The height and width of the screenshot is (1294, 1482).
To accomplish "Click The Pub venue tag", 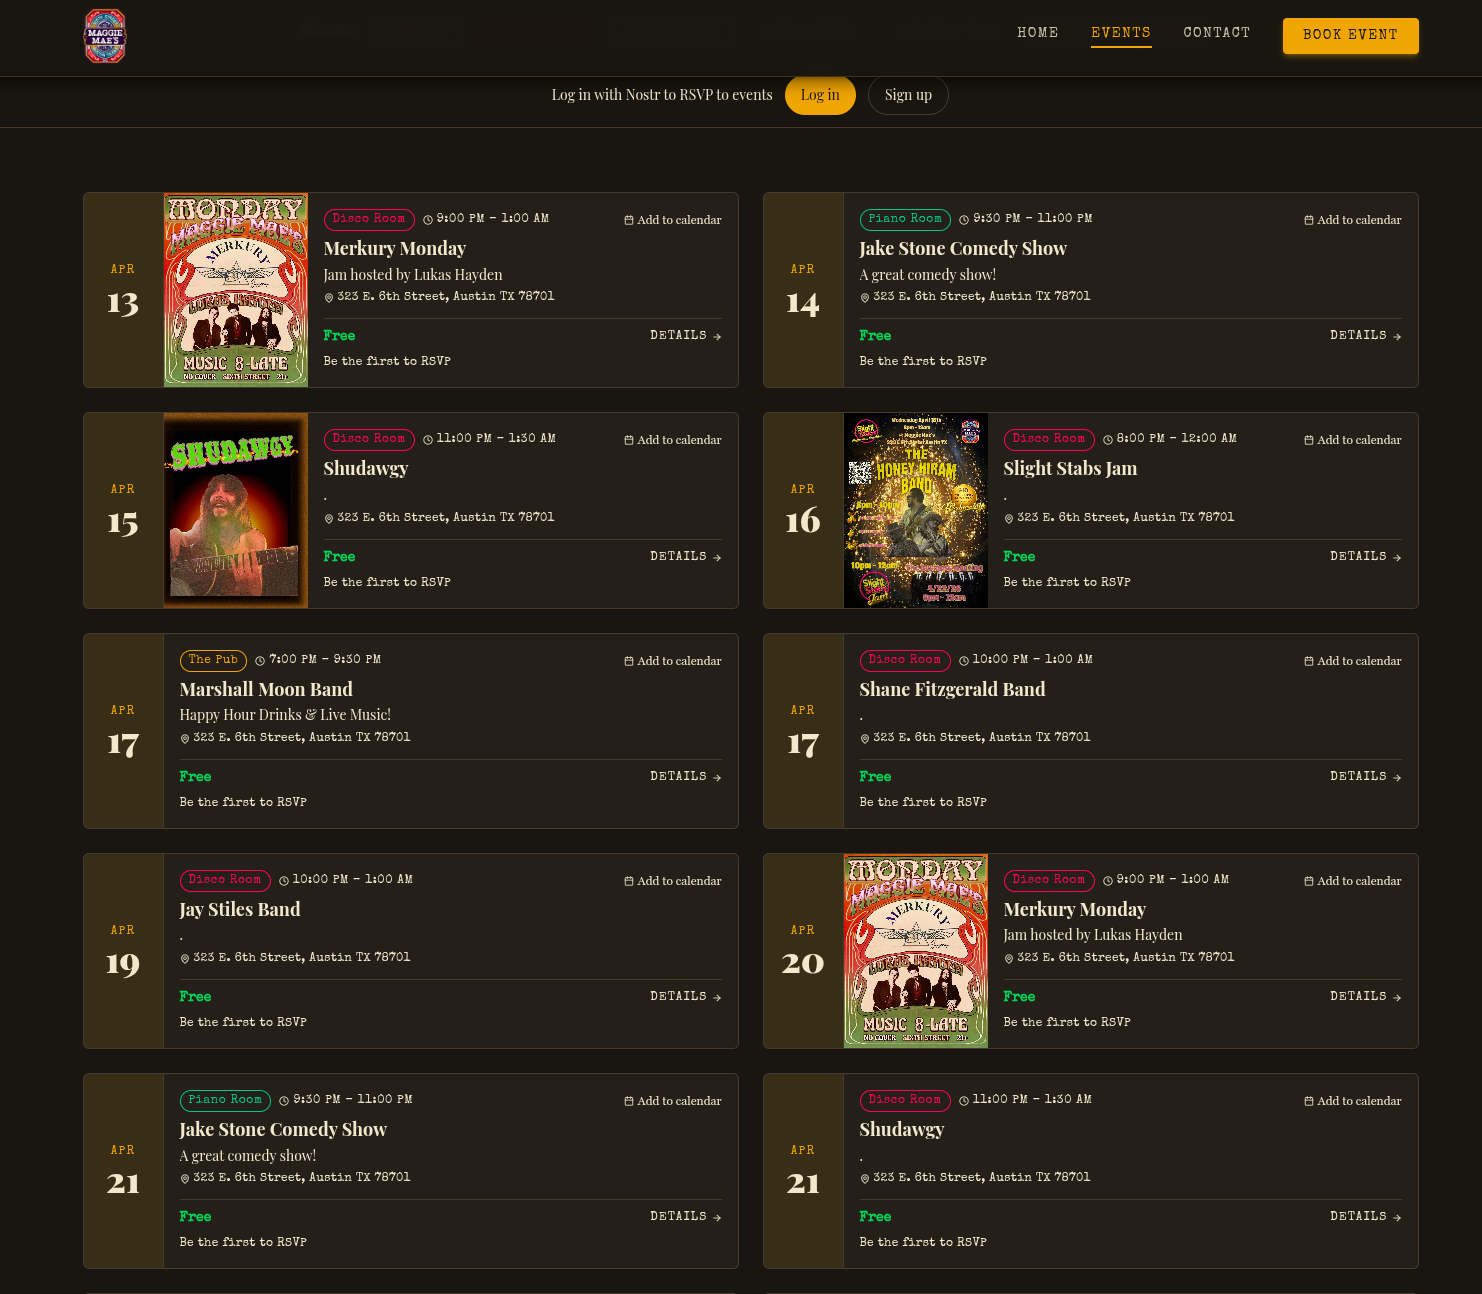I will (213, 660).
